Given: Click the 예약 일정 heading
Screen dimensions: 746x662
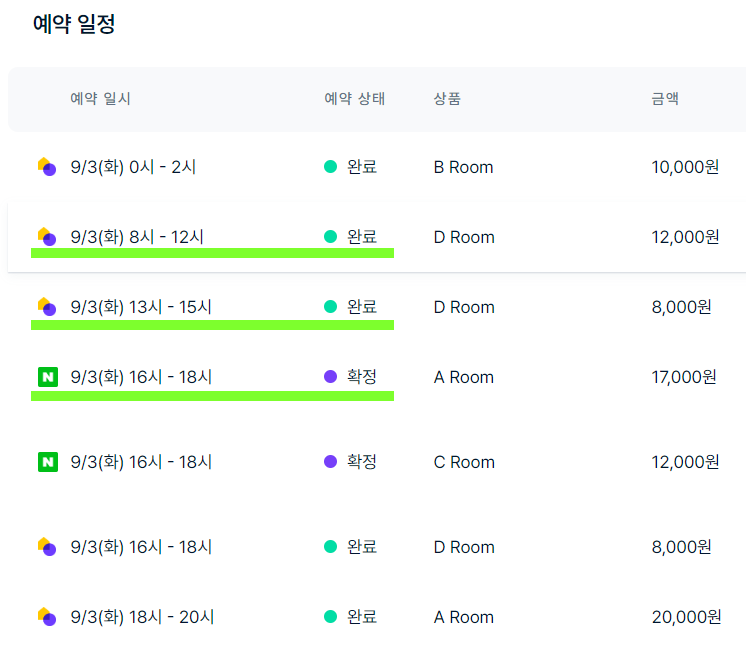Looking at the screenshot, I should 74,23.
